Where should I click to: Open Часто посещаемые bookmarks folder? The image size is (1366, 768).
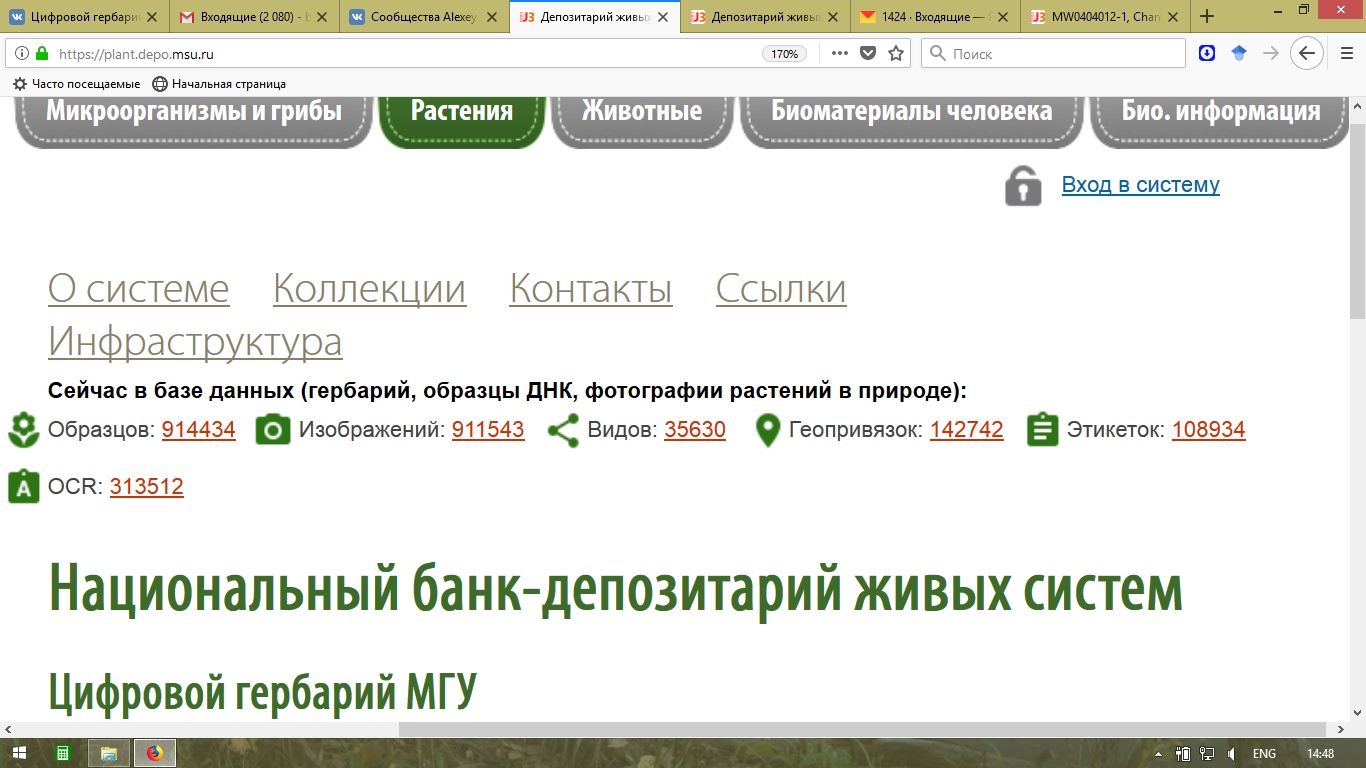point(77,84)
